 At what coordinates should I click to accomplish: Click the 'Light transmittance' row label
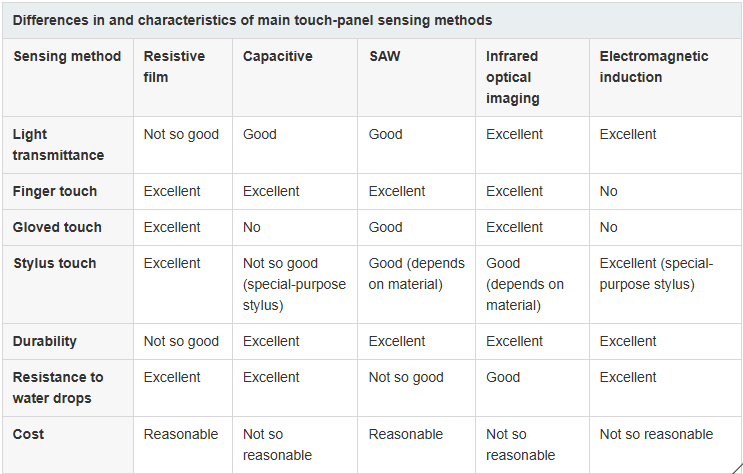tap(58, 145)
